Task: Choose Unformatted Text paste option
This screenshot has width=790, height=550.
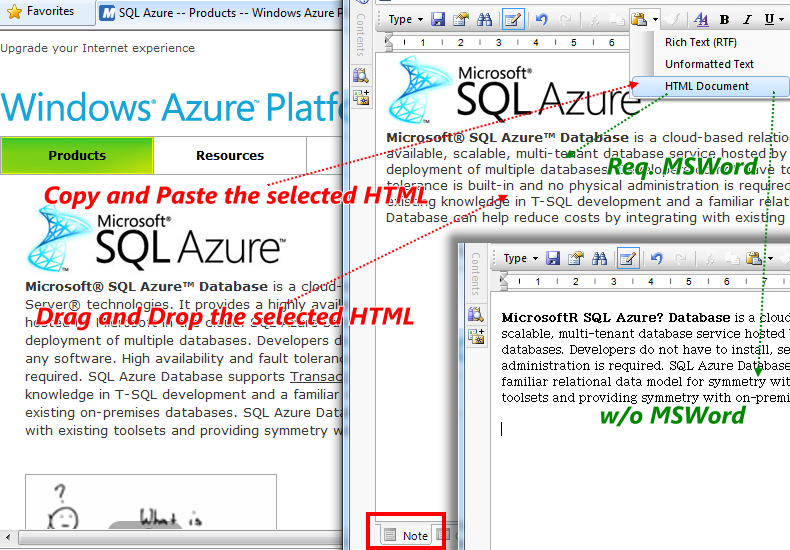Action: 709,64
